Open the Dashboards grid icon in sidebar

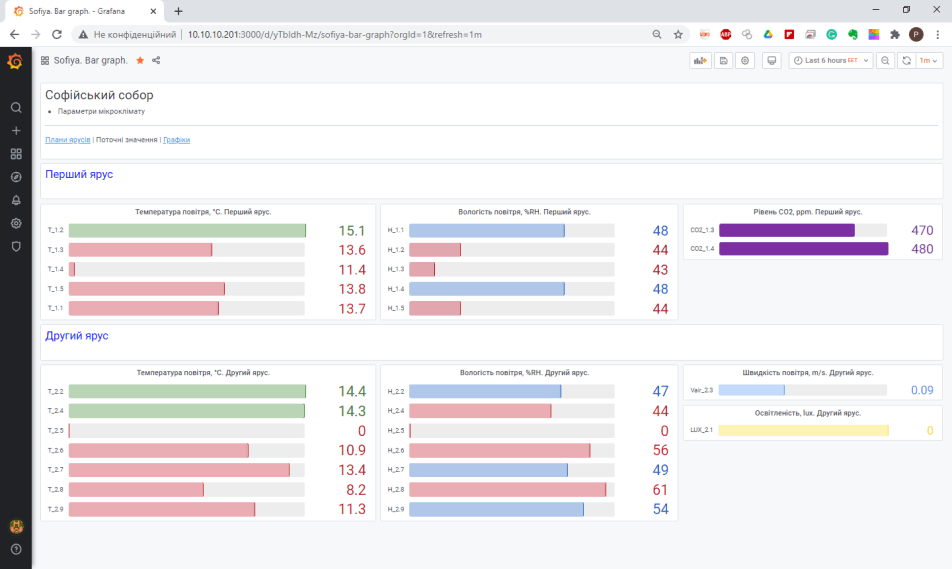pyautogui.click(x=15, y=154)
